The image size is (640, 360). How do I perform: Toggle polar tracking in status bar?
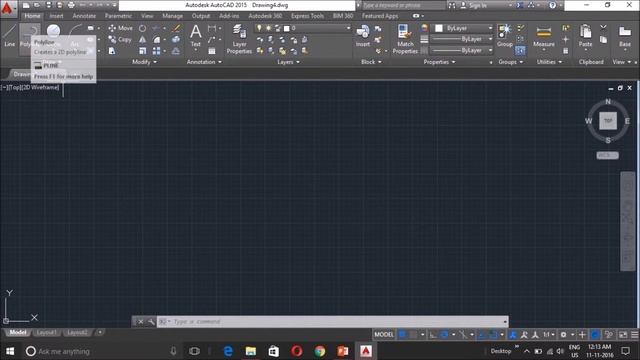444,335
